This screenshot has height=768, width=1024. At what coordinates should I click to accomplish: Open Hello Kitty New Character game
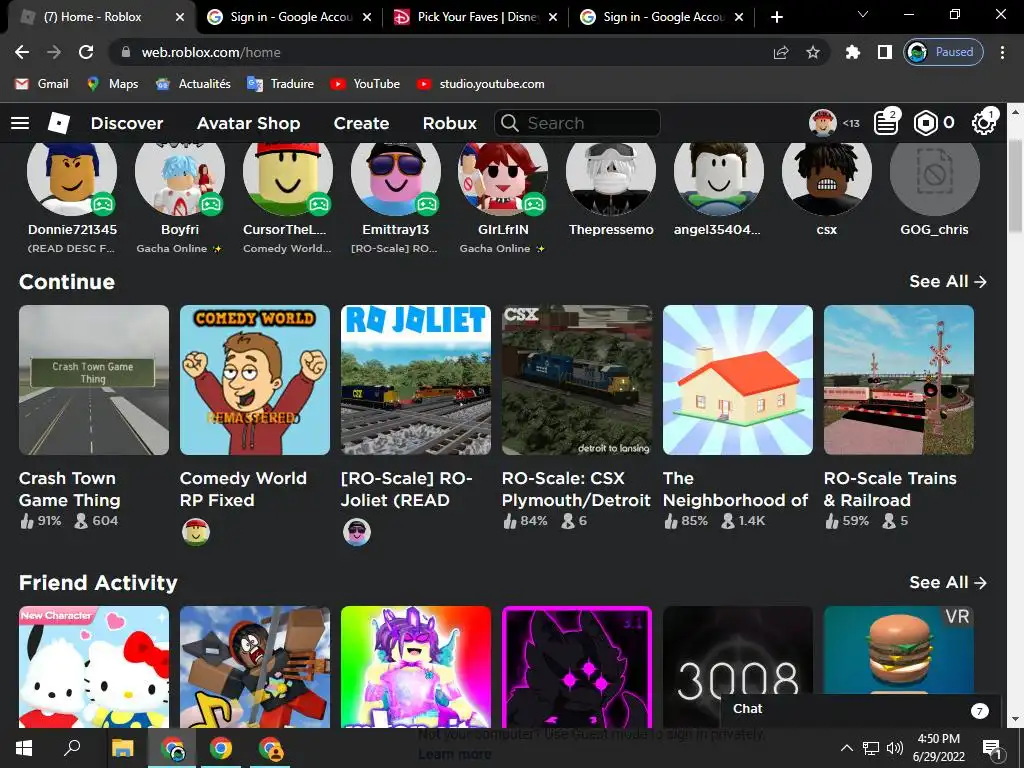94,667
